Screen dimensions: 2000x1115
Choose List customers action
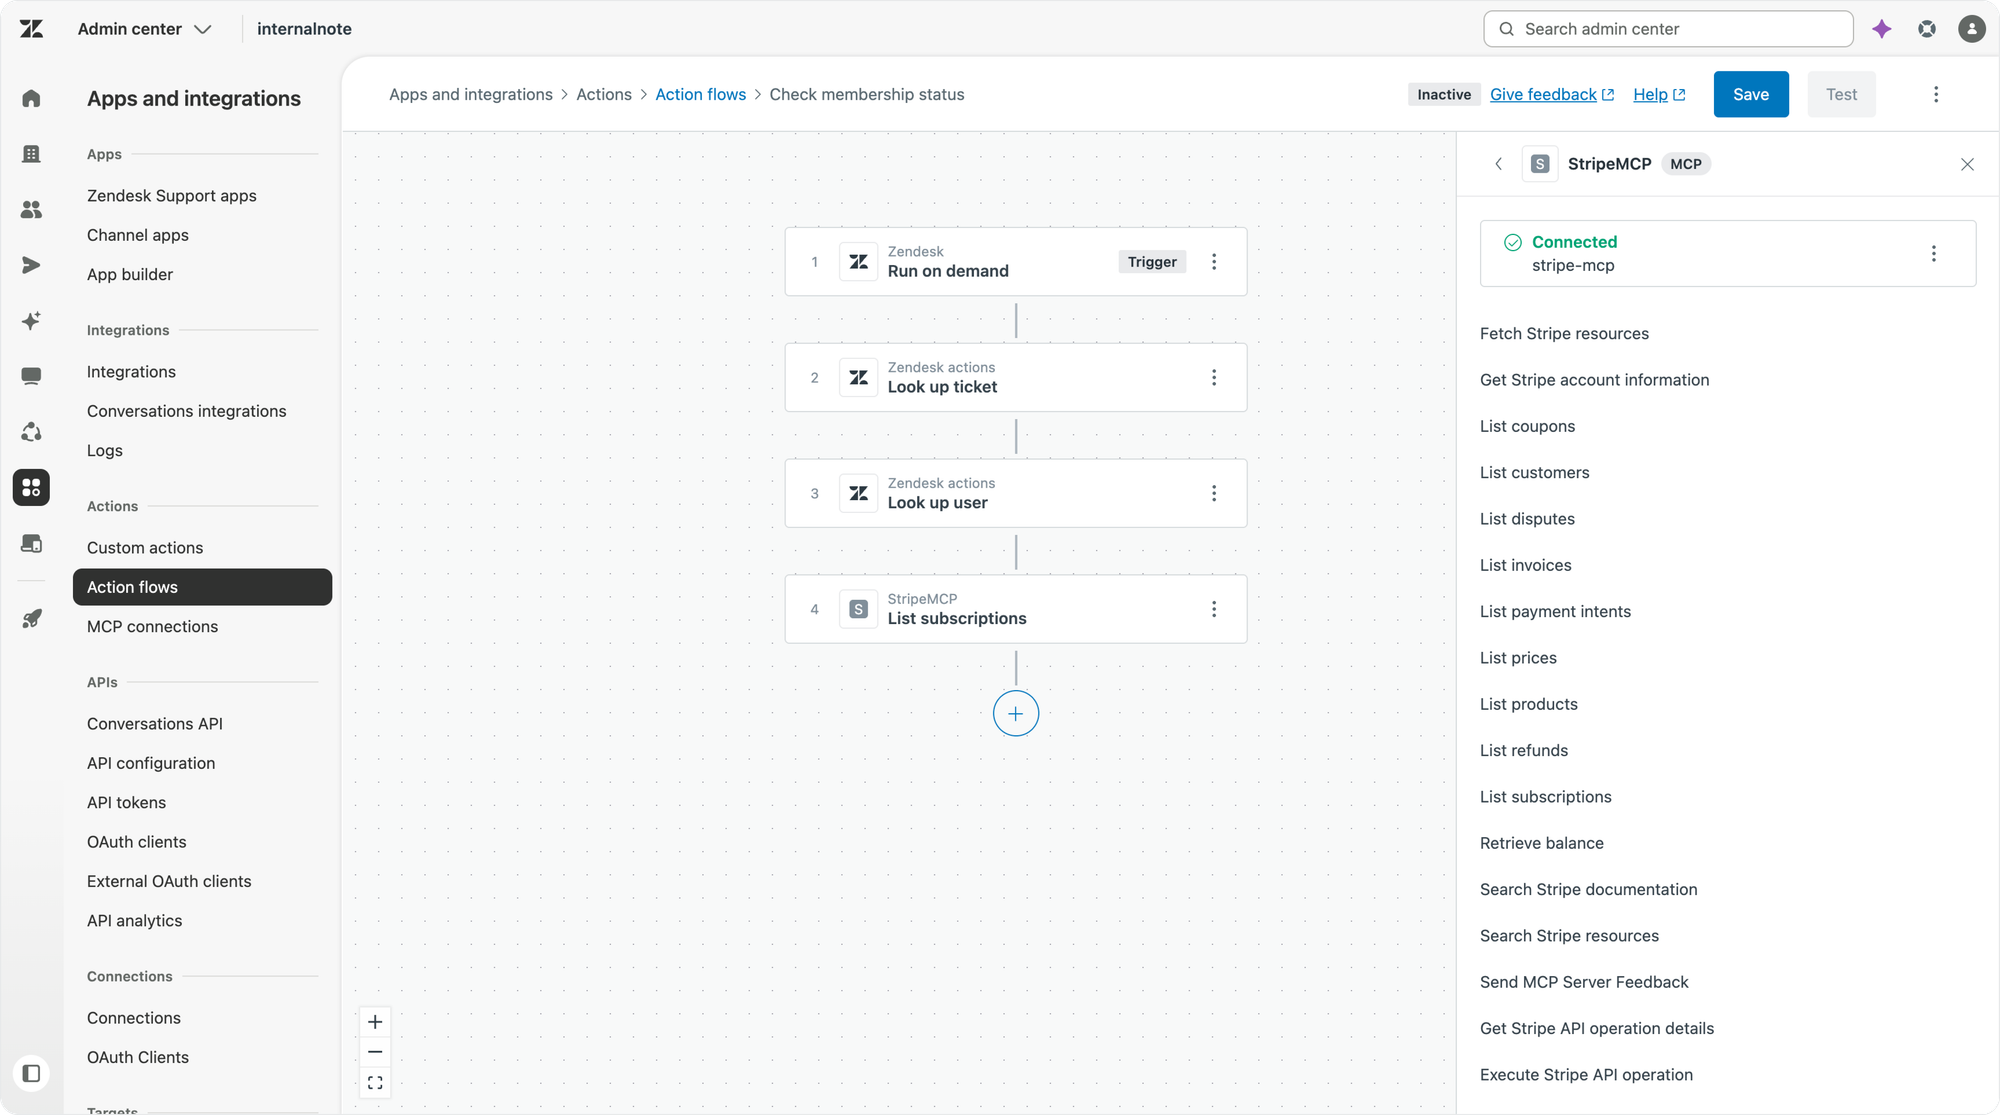[x=1534, y=473]
